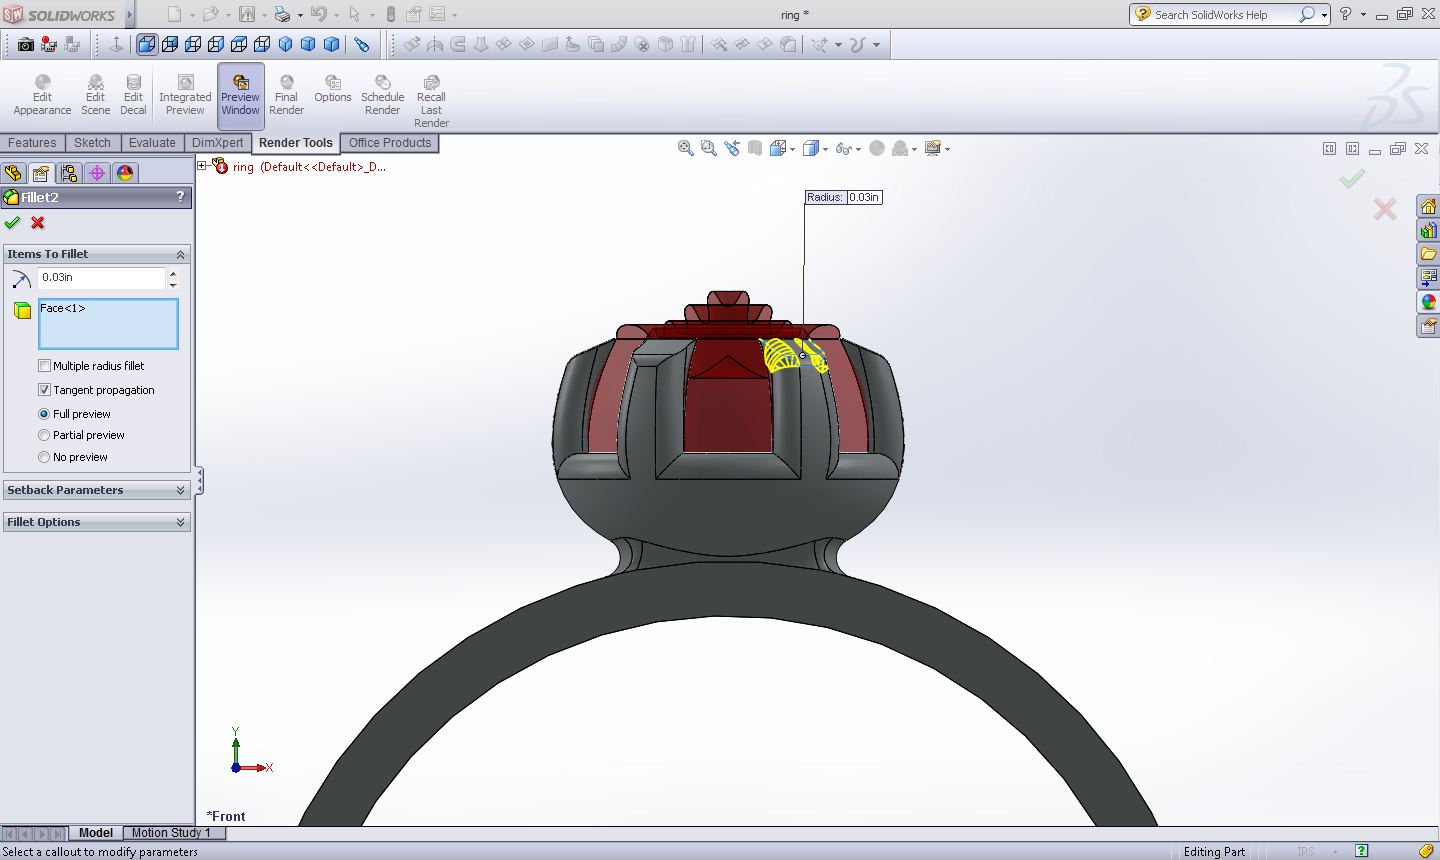Viewport: 1440px width, 860px height.
Task: Open render Options
Action: pos(333,89)
